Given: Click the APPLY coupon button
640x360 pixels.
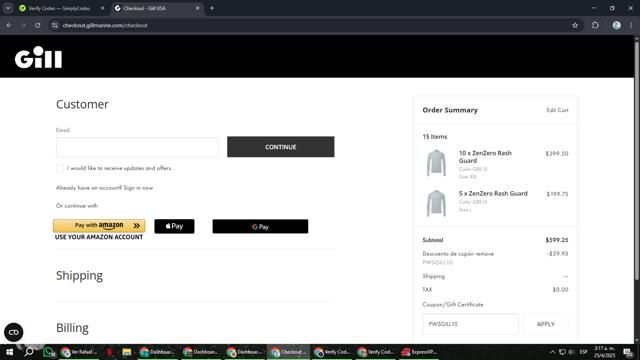Looking at the screenshot, I should click(545, 324).
